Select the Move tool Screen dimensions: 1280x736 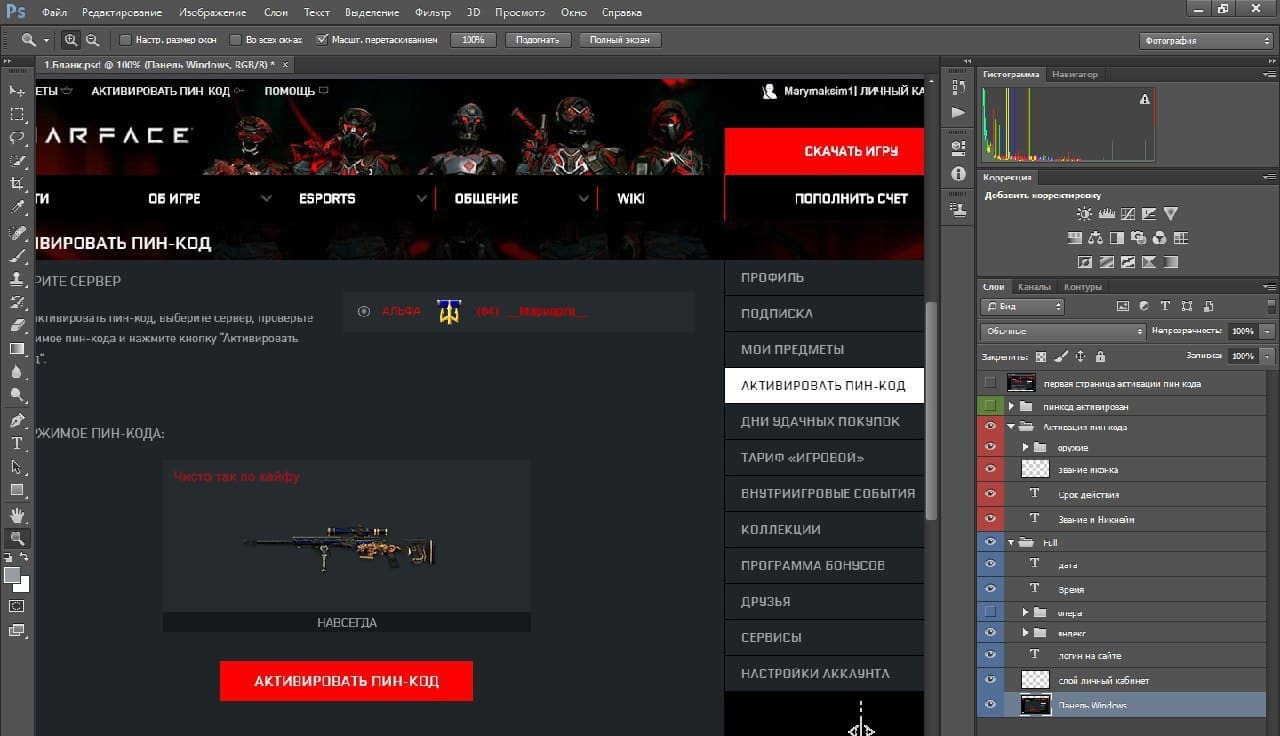[17, 91]
